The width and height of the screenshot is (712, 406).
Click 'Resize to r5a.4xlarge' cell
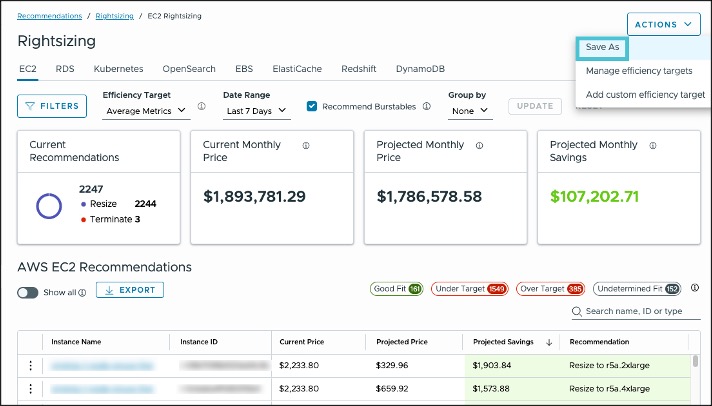coord(609,389)
